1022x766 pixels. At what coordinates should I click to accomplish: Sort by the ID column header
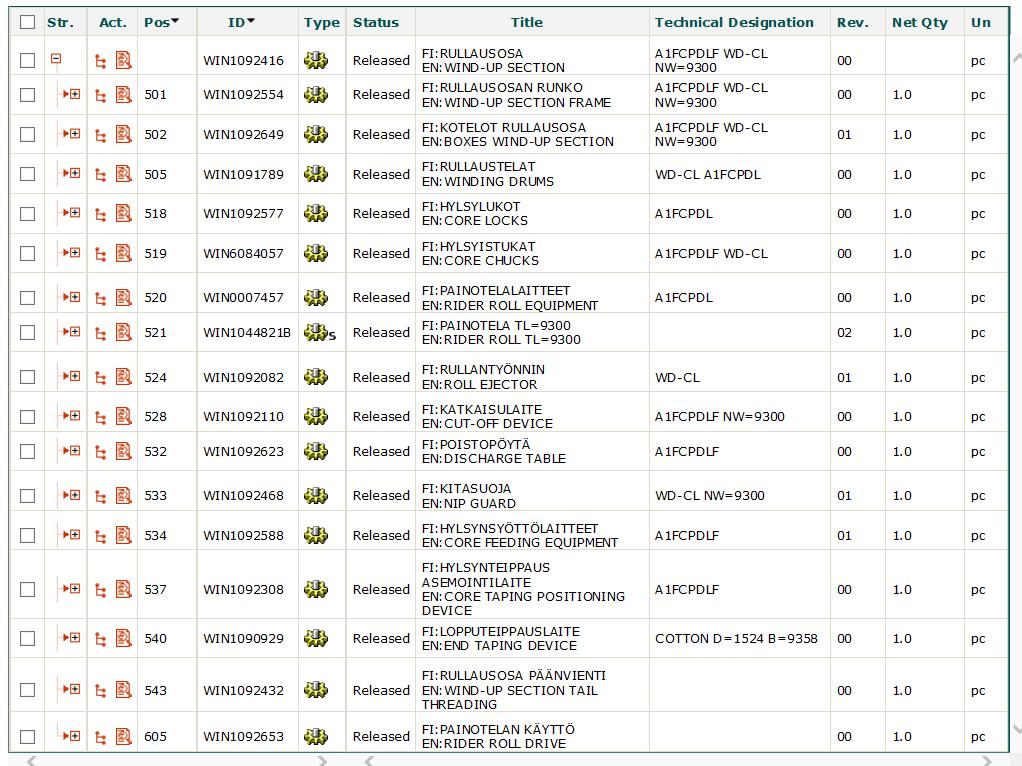pyautogui.click(x=241, y=22)
